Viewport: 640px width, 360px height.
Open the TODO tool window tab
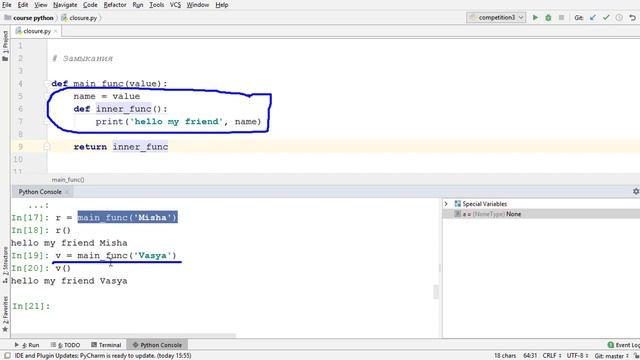tap(66, 345)
